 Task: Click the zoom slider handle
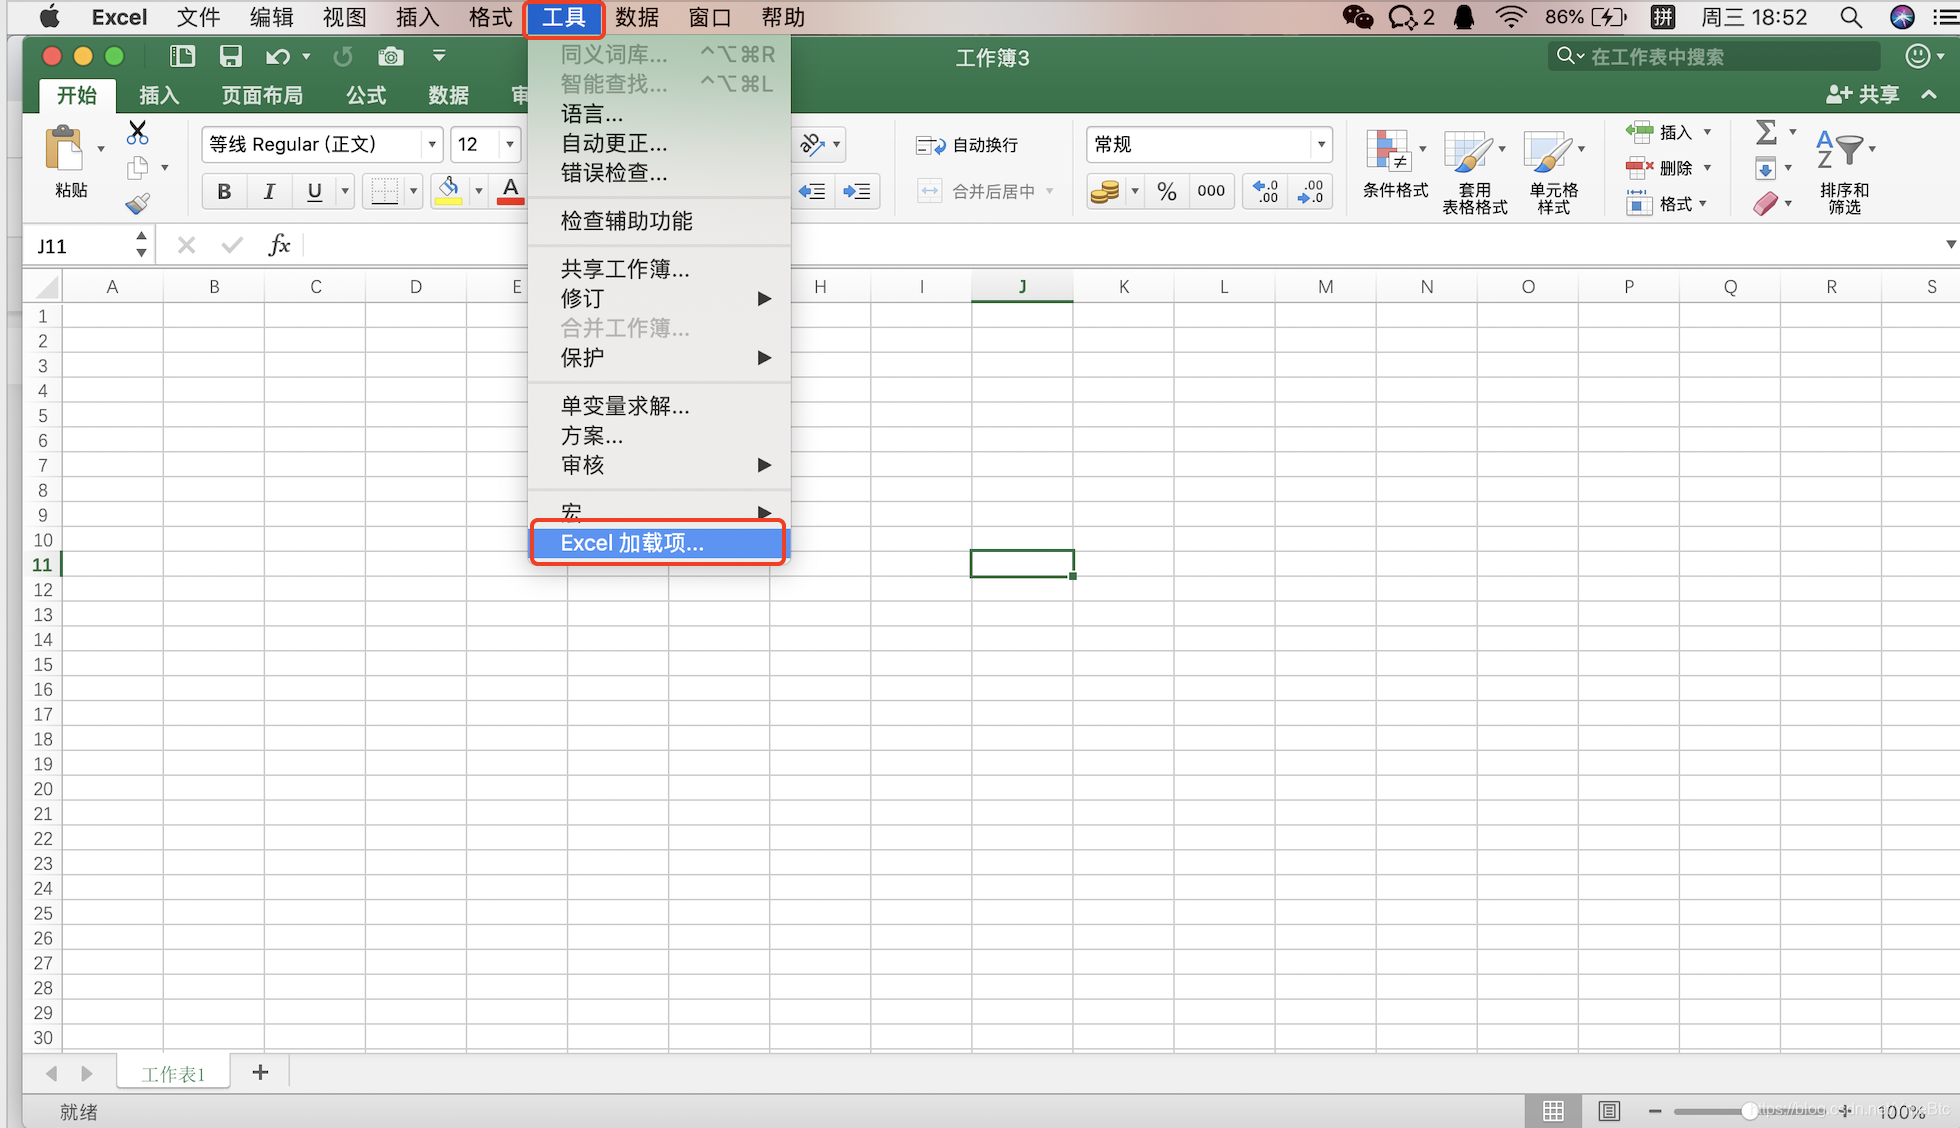tap(1748, 1111)
